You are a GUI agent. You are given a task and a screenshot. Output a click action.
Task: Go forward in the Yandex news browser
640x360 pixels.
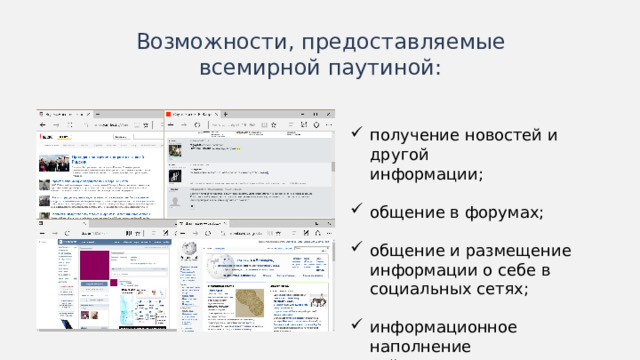56,125
